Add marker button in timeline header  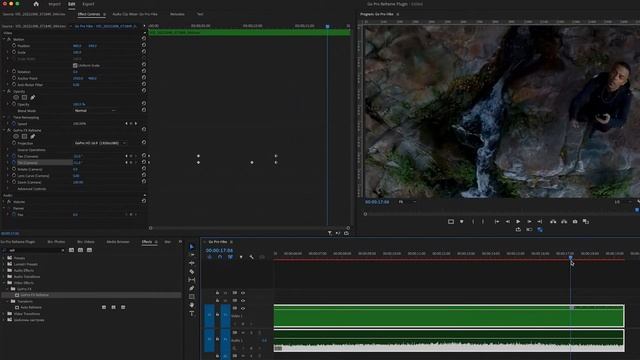[x=241, y=257]
